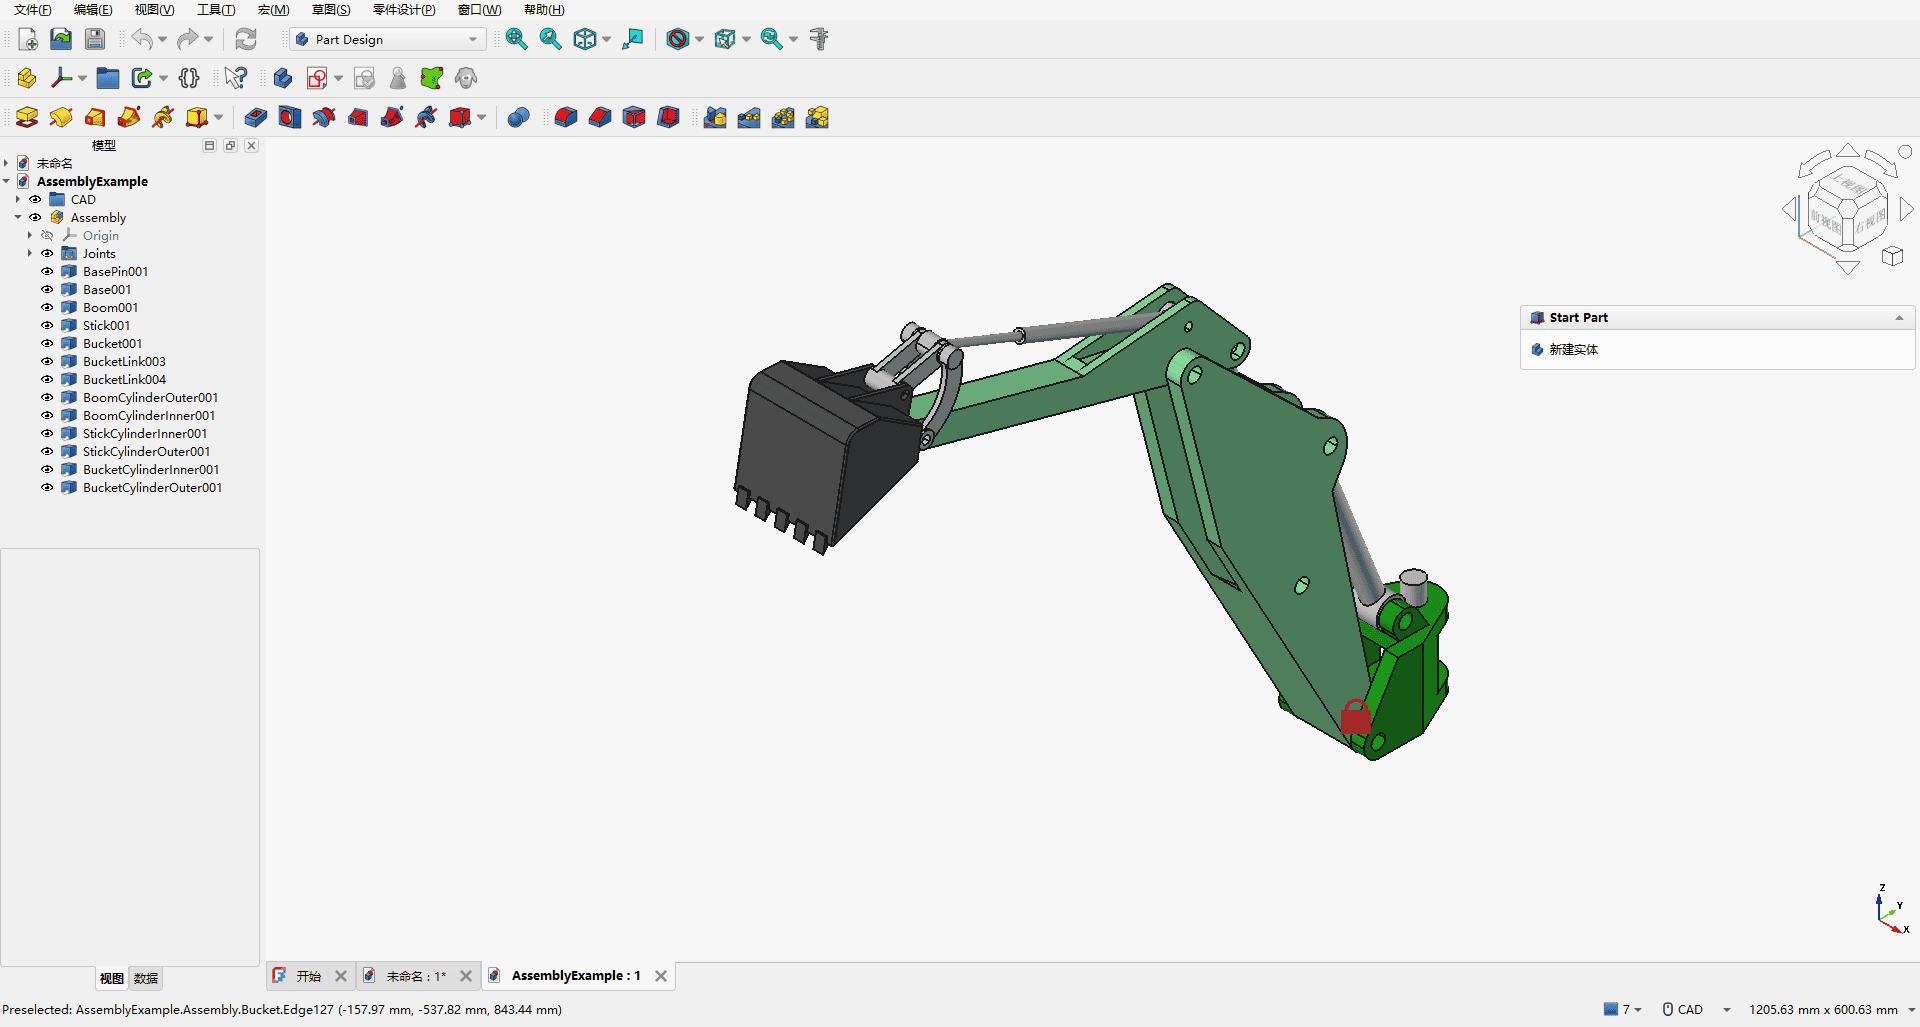This screenshot has height=1027, width=1920.
Task: Collapse the Assembly tree node
Action: pyautogui.click(x=18, y=217)
